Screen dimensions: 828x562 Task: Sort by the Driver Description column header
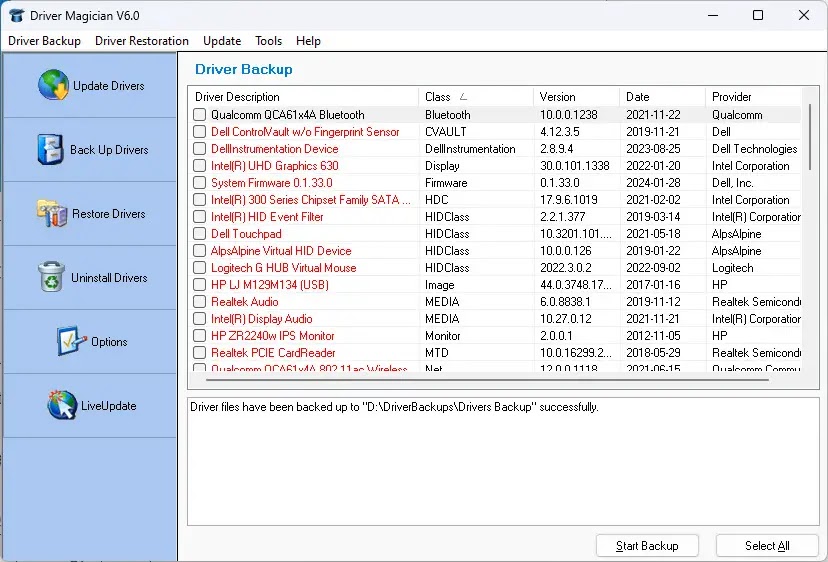304,97
